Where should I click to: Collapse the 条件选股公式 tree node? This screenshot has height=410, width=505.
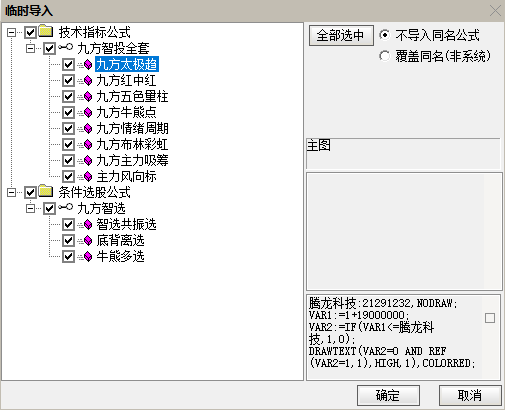[11, 192]
